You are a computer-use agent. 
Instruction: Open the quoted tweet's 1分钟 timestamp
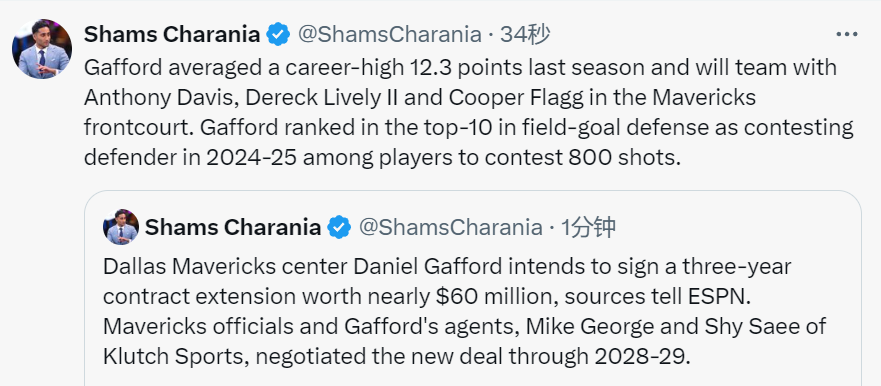589,228
